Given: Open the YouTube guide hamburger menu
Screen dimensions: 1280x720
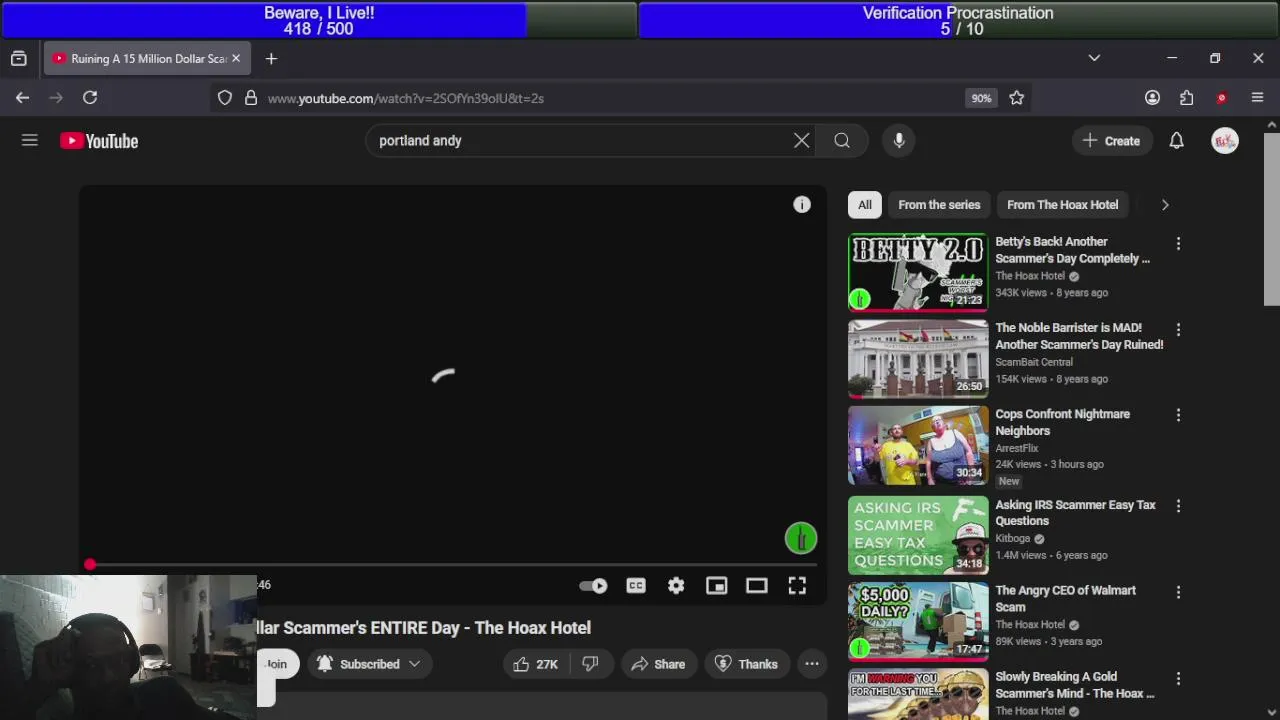Looking at the screenshot, I should click(x=30, y=141).
